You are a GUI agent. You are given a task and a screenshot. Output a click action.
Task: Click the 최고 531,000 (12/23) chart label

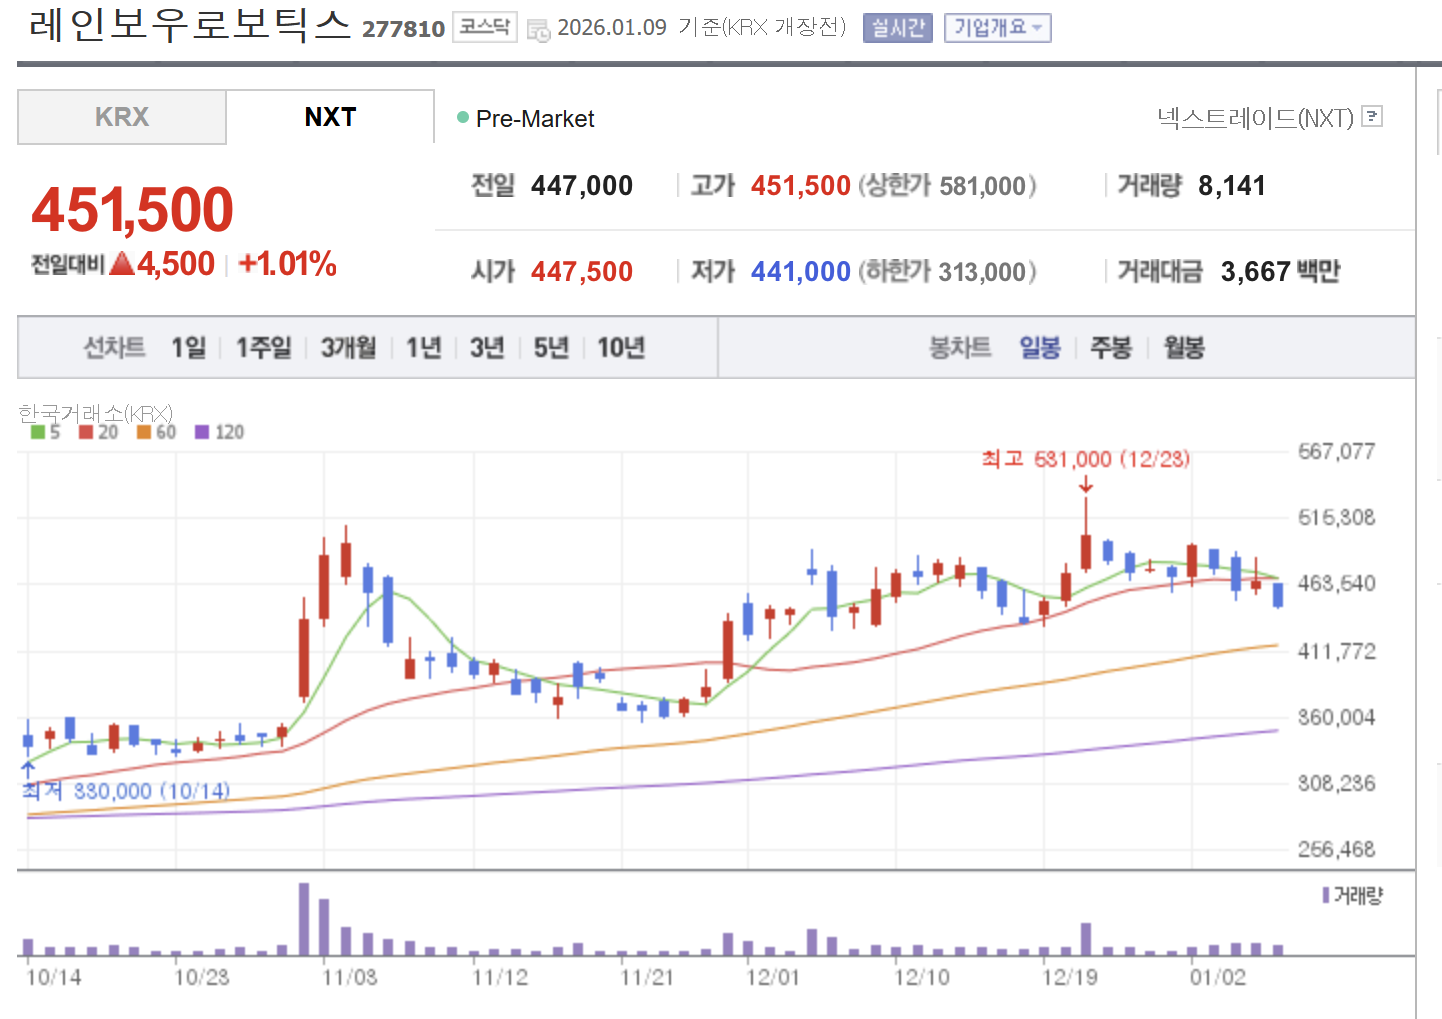pyautogui.click(x=1086, y=459)
